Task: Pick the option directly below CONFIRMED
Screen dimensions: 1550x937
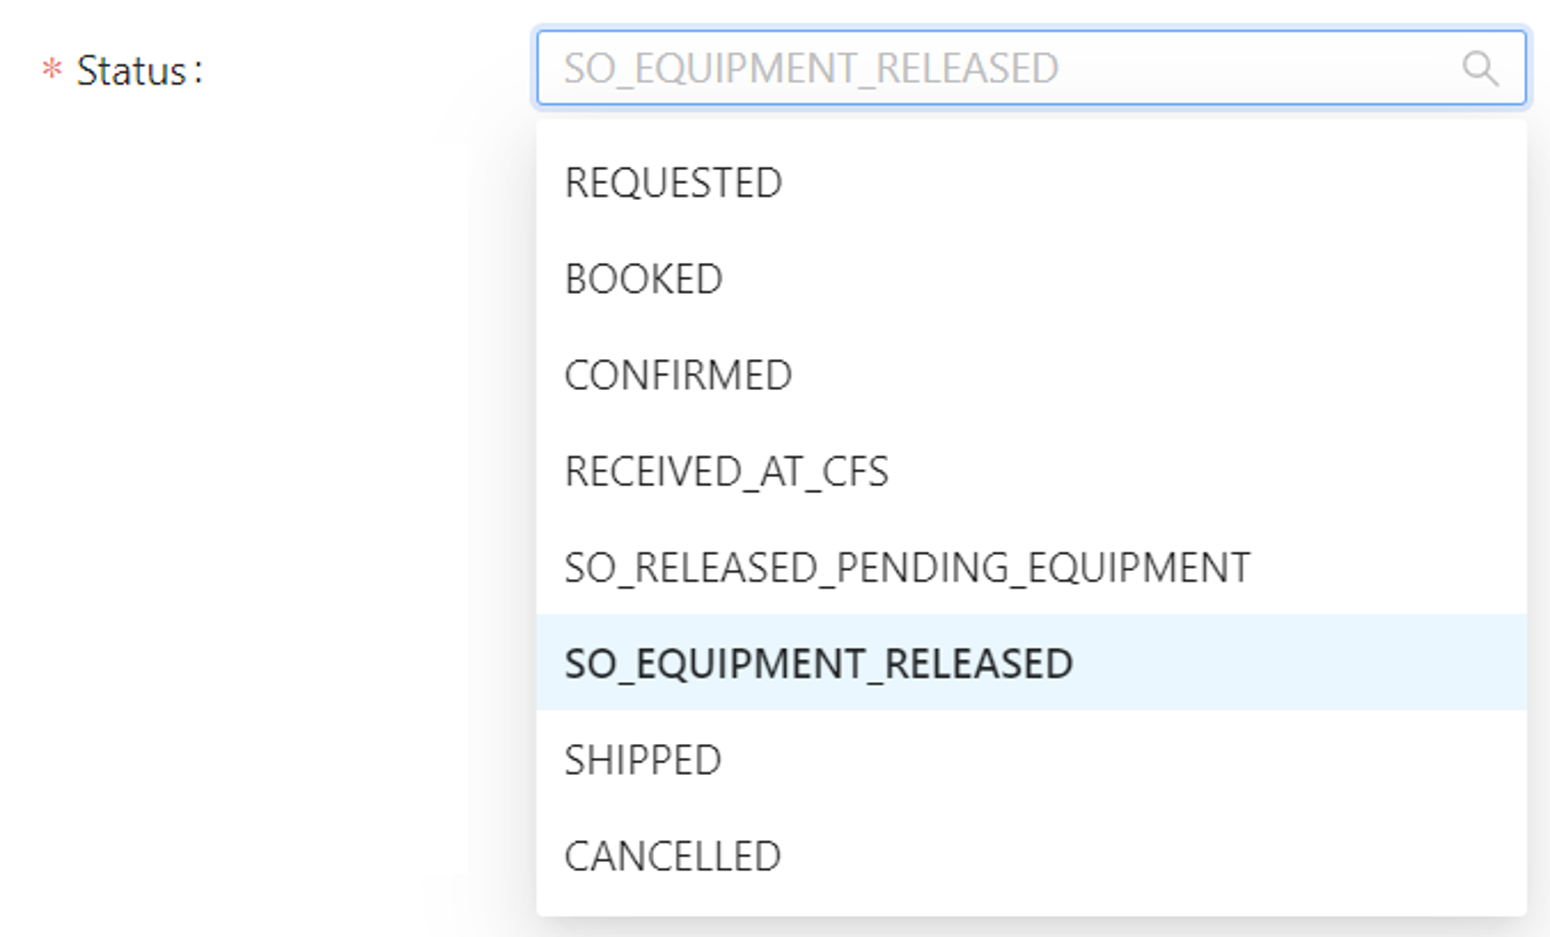Action: point(726,471)
